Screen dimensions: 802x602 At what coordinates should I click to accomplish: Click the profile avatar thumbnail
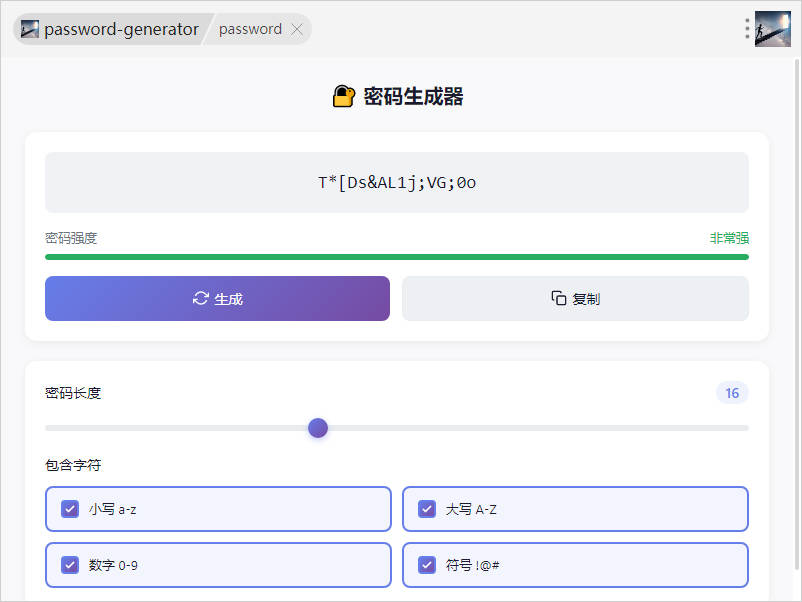[x=773, y=29]
